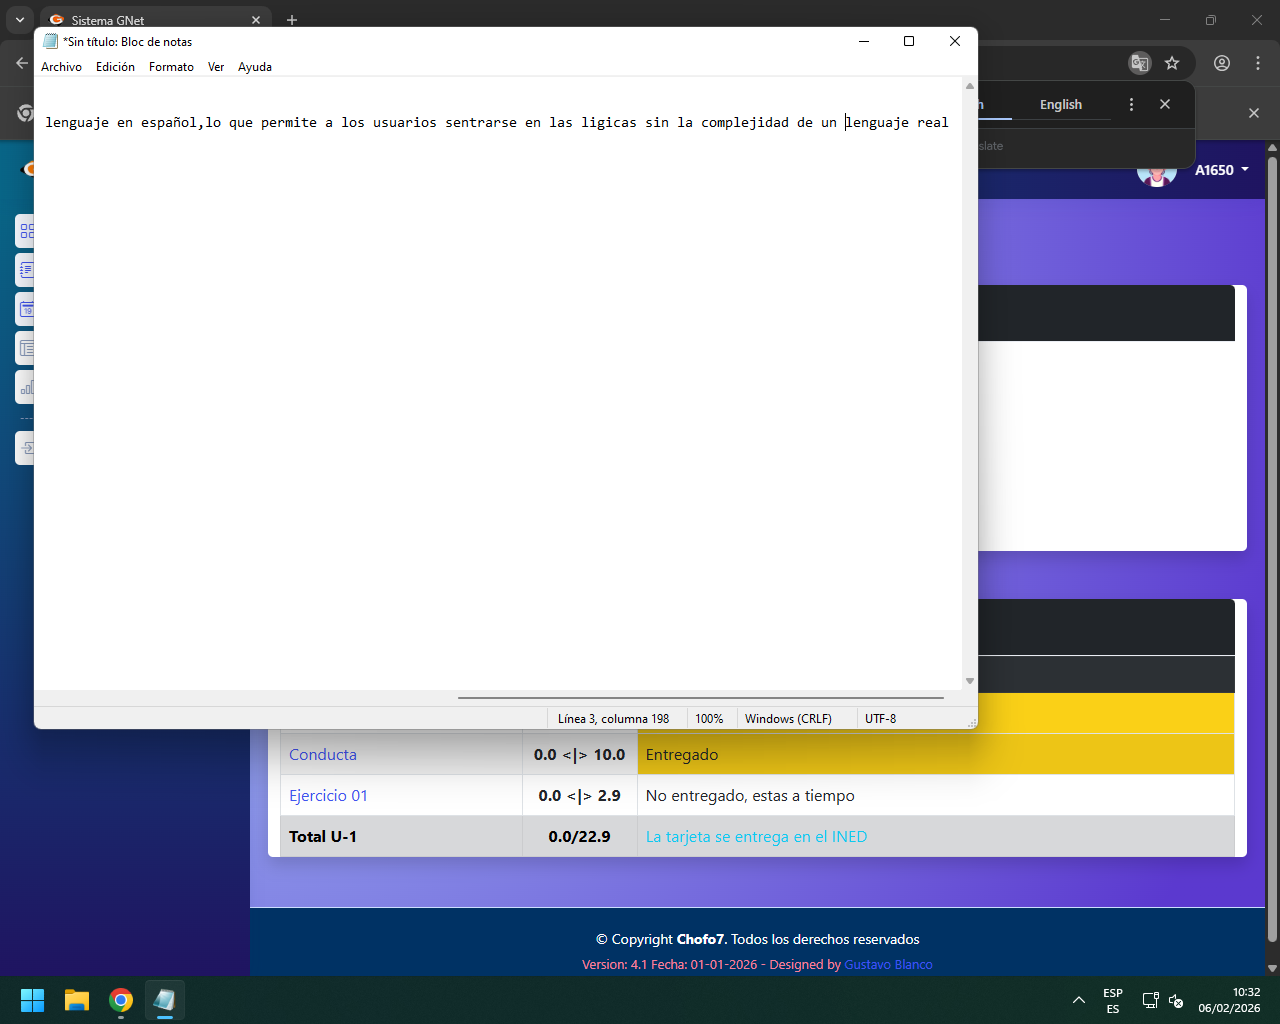Click inside the Notepad text area
This screenshot has width=1280, height=1024.
pos(498,400)
